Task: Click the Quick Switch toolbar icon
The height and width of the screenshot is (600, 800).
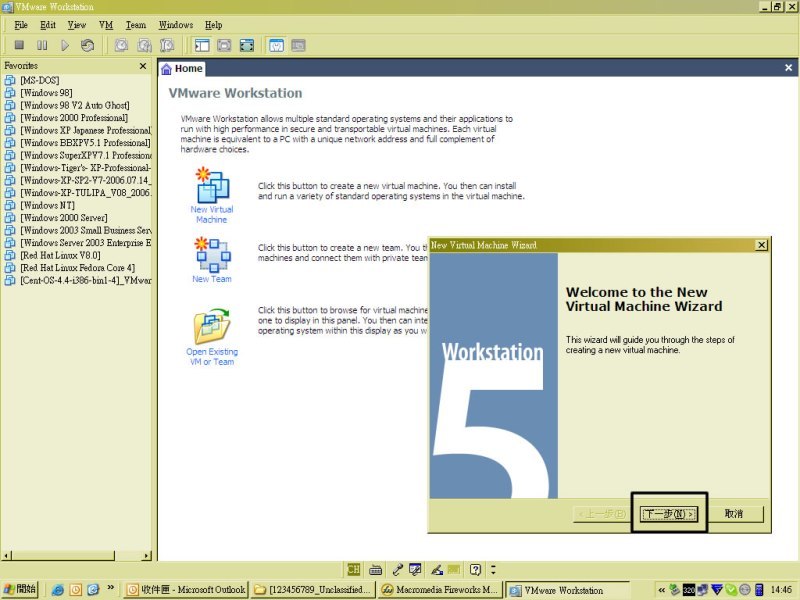Action: point(224,45)
